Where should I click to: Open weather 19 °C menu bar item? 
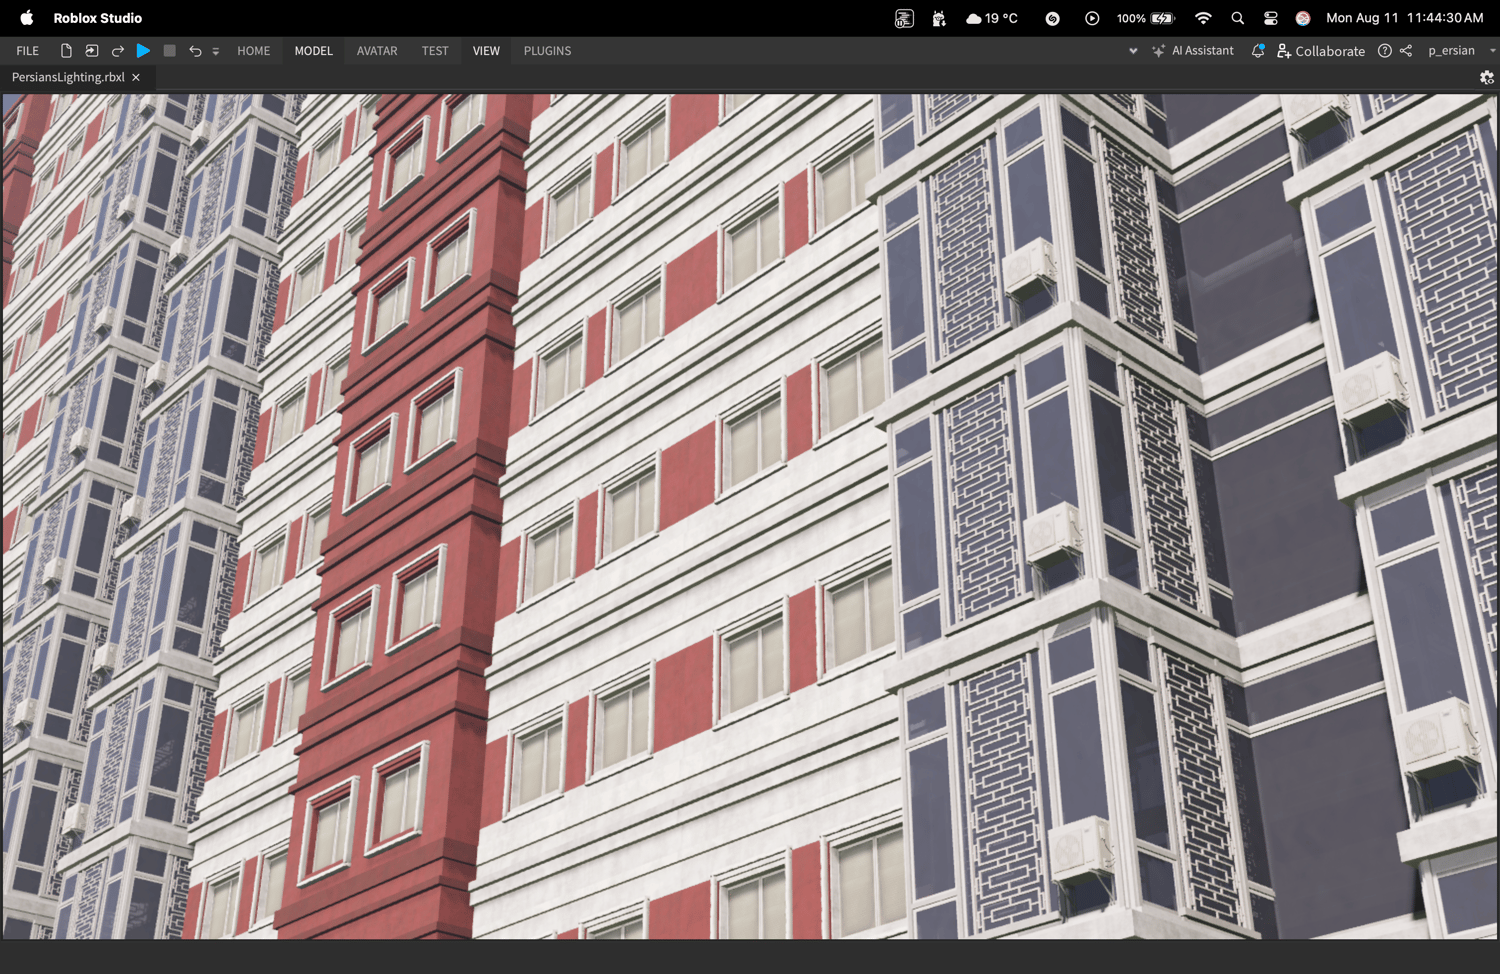[x=992, y=18]
